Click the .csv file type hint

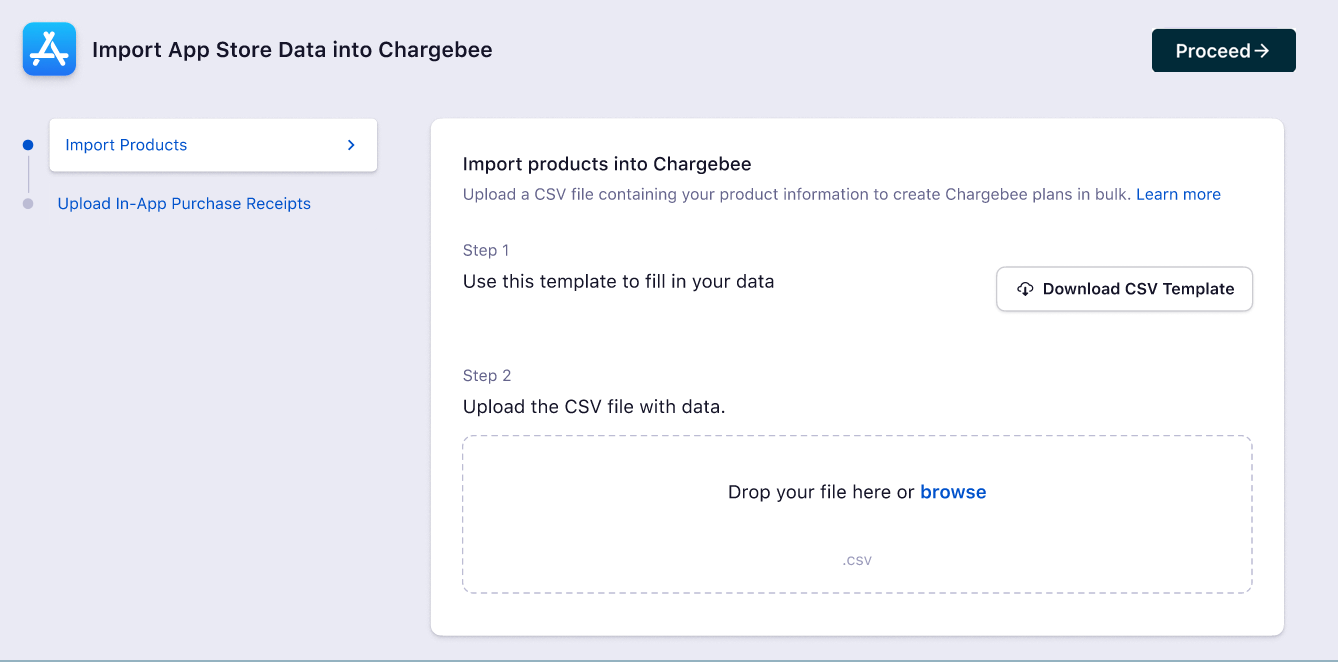857,560
